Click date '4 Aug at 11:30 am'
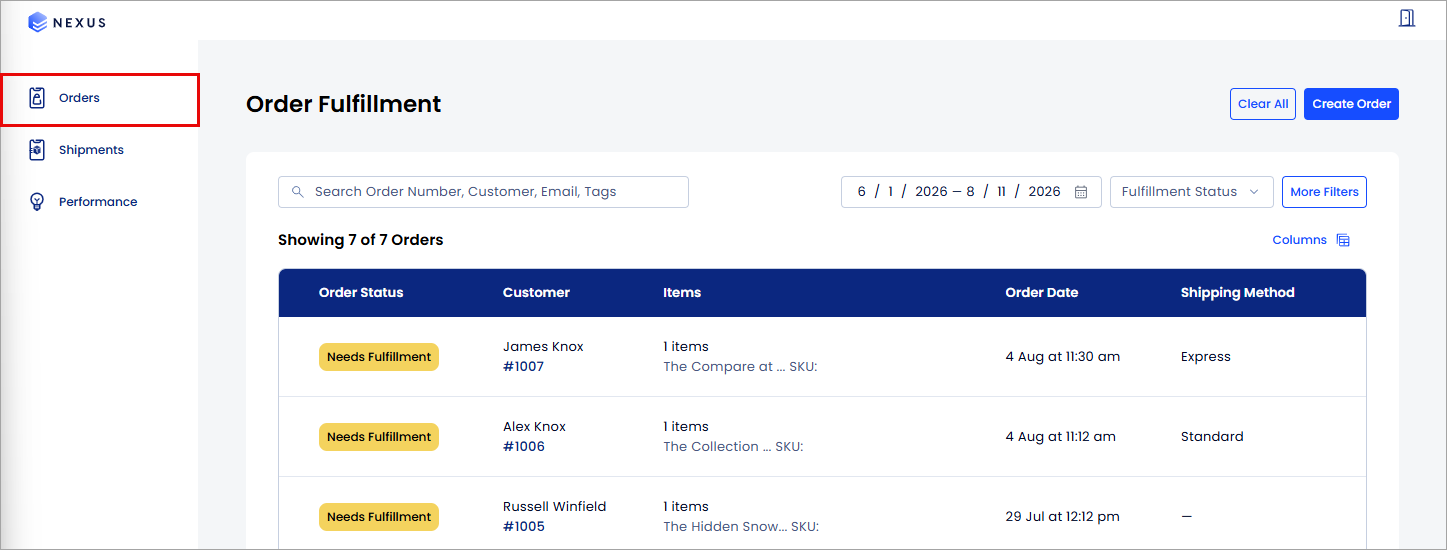The height and width of the screenshot is (550, 1447). point(1062,357)
